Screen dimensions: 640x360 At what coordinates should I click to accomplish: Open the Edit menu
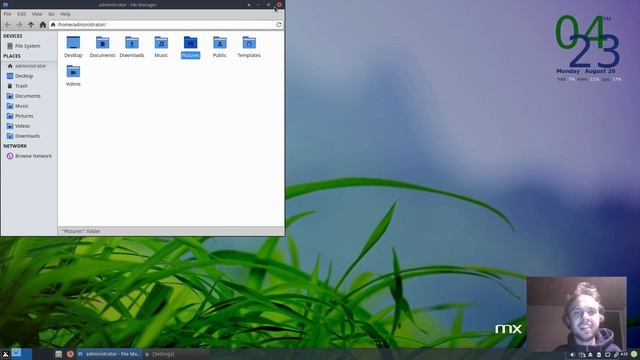[22, 14]
